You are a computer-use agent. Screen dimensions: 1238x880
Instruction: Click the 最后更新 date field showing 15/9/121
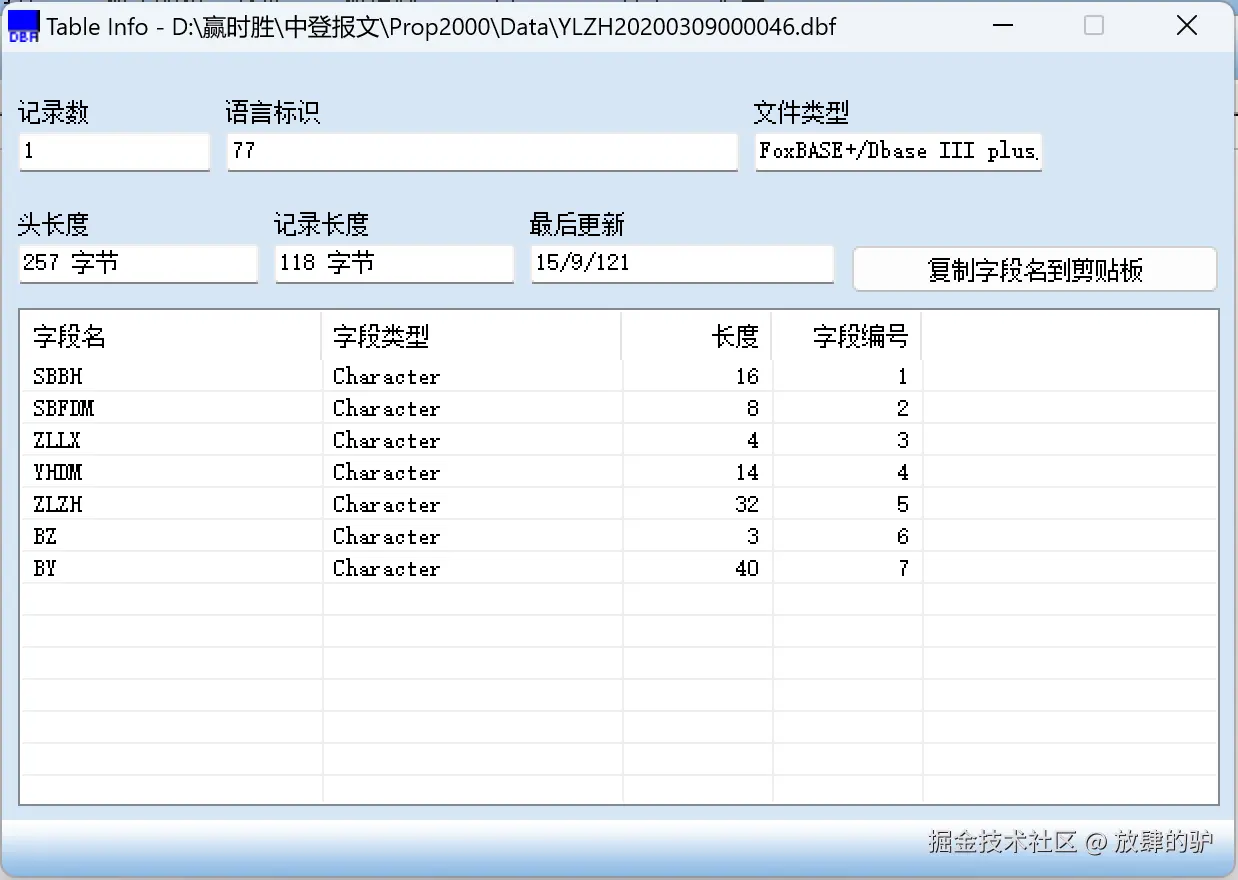click(681, 263)
